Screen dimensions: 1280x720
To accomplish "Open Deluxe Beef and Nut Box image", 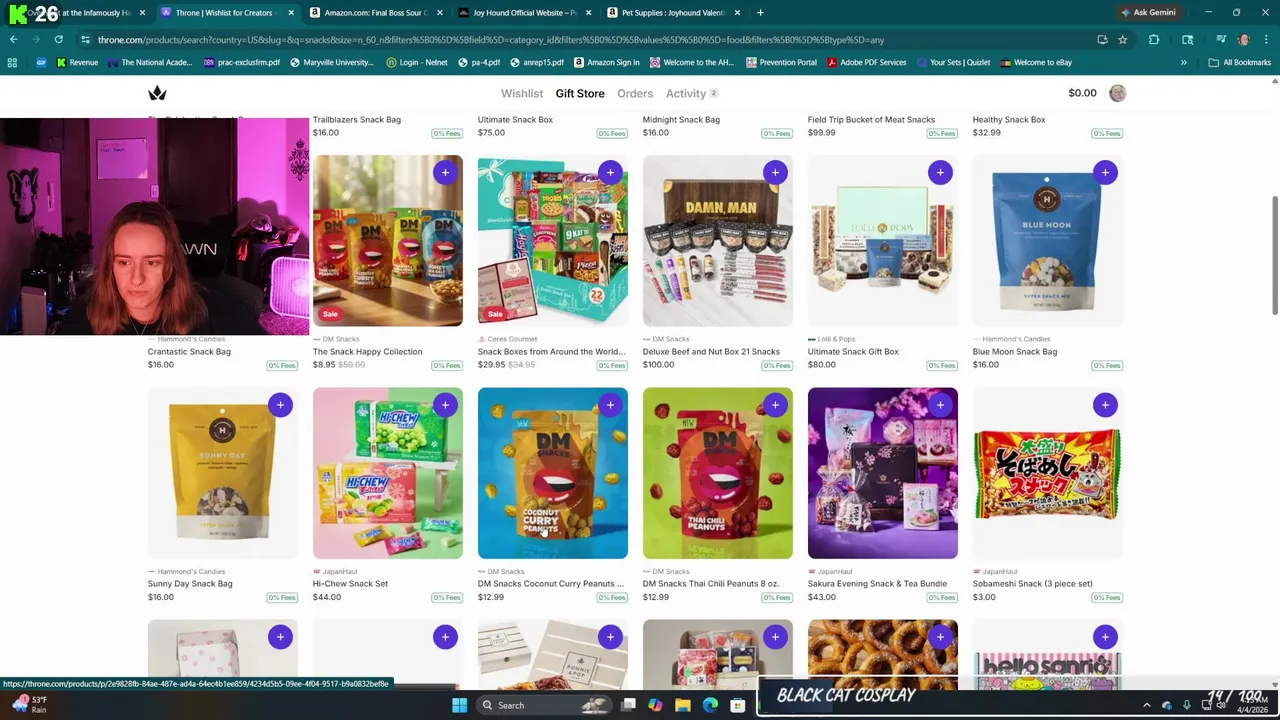I will 717,241.
